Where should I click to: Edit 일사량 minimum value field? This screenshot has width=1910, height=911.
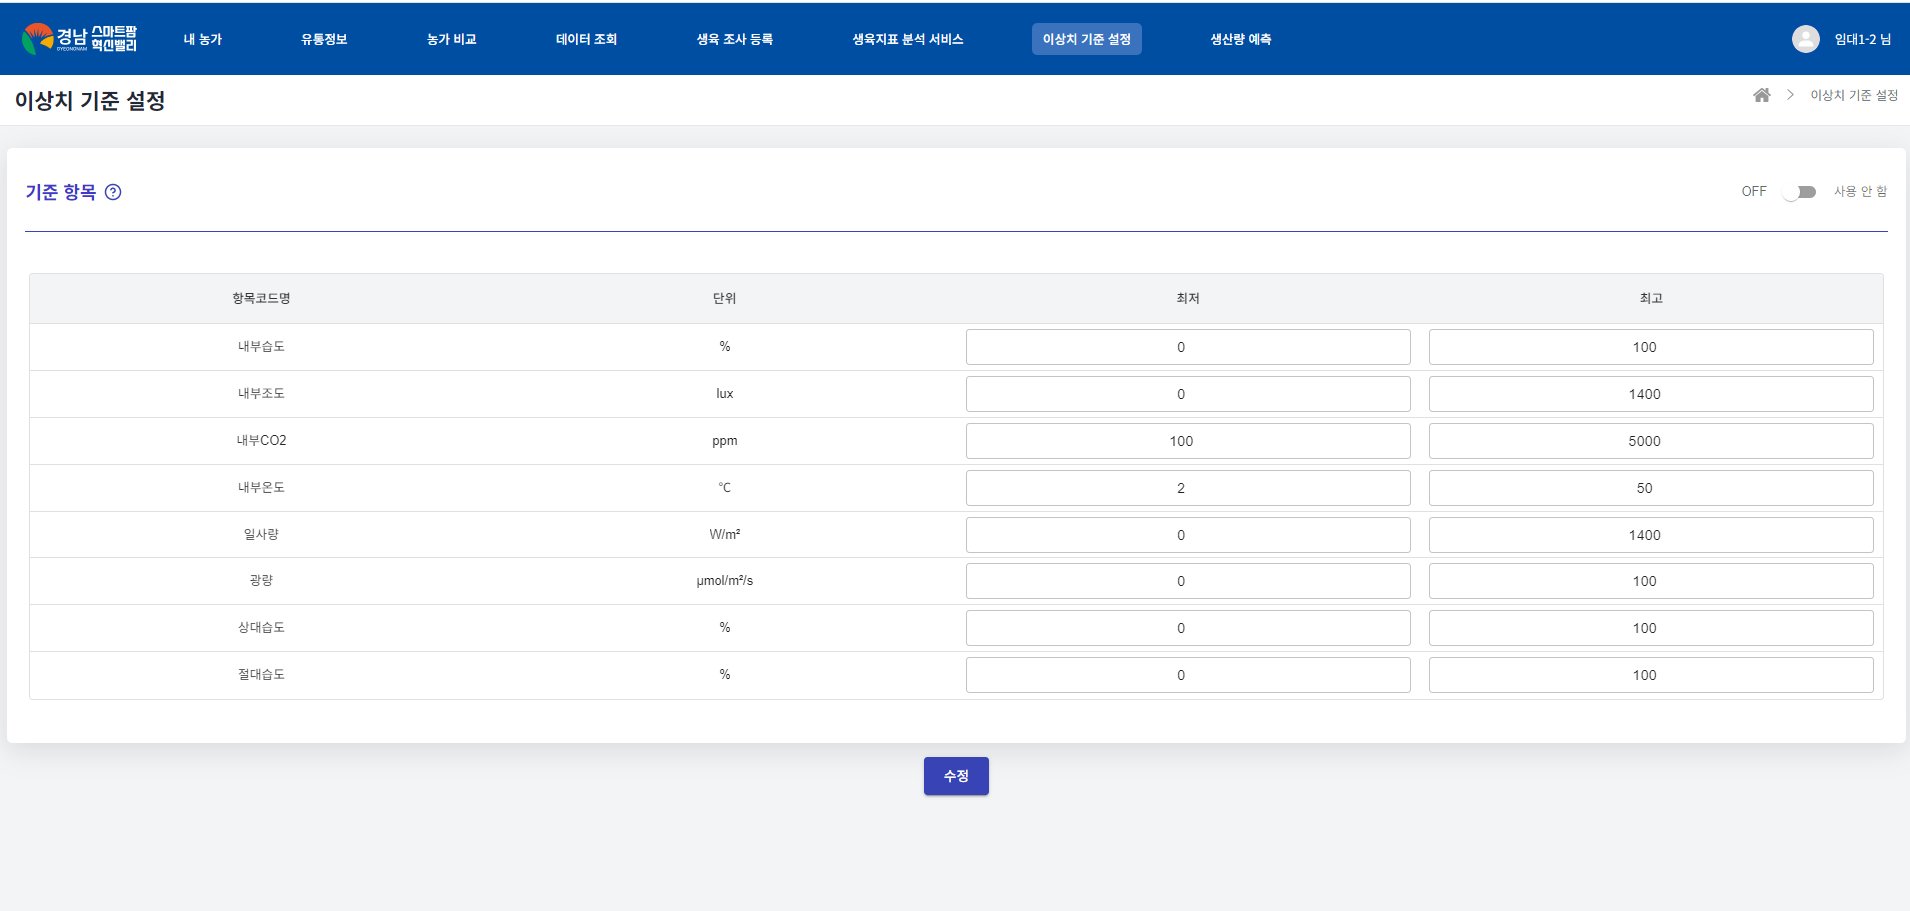point(1188,535)
